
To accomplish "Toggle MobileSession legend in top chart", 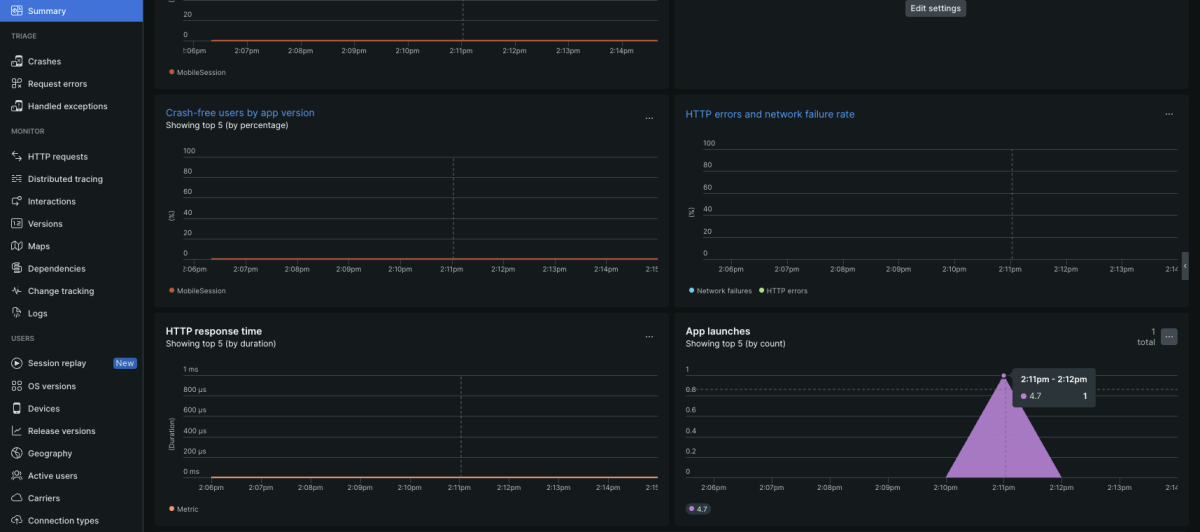I will point(197,72).
